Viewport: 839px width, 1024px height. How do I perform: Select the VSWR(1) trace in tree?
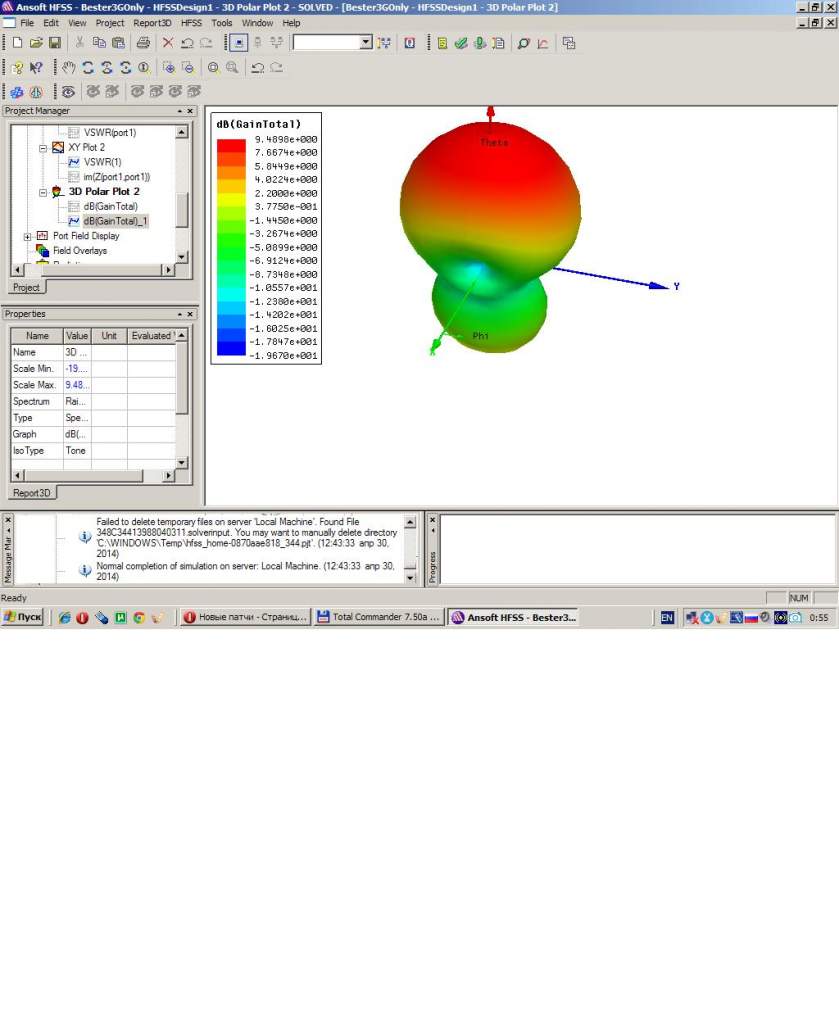(x=103, y=162)
